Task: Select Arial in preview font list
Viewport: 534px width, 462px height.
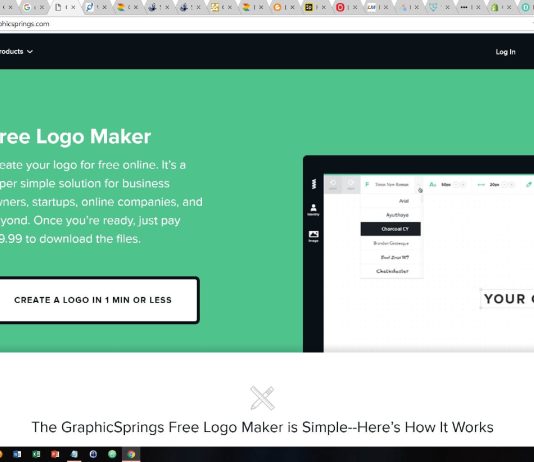Action: pos(404,201)
